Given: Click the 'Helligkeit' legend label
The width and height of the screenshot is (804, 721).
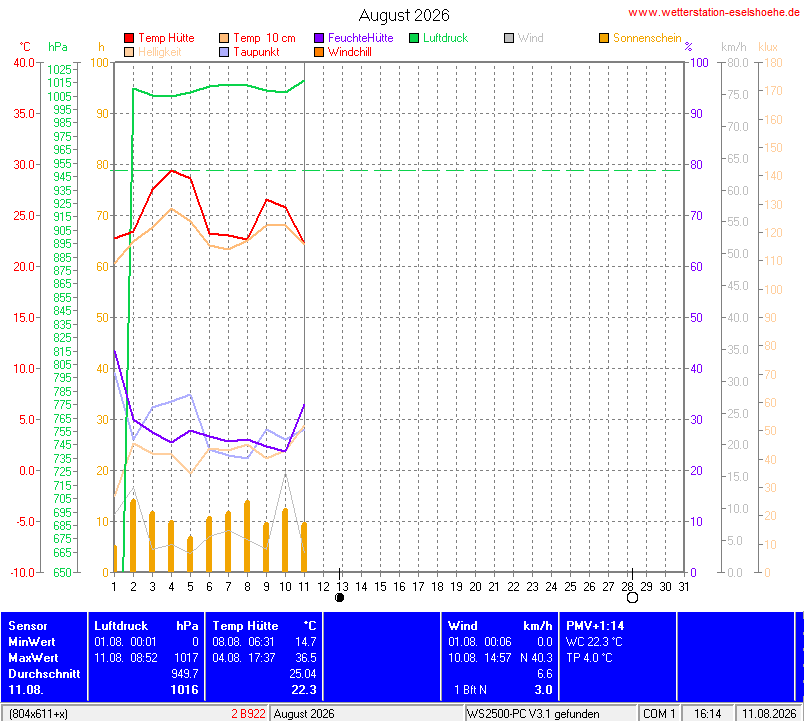Looking at the screenshot, I should point(159,52).
